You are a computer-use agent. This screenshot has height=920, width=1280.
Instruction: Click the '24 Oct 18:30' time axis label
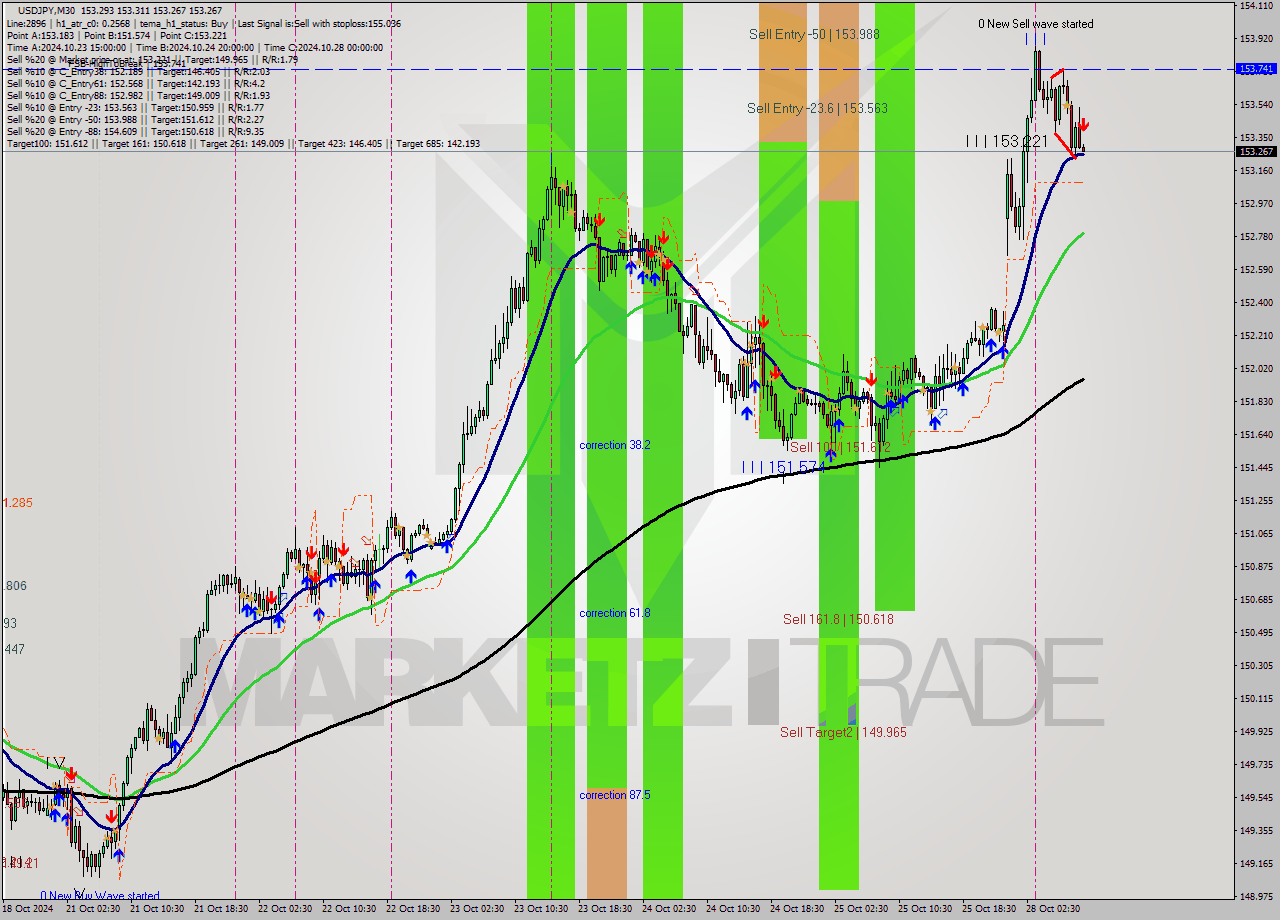pos(796,909)
